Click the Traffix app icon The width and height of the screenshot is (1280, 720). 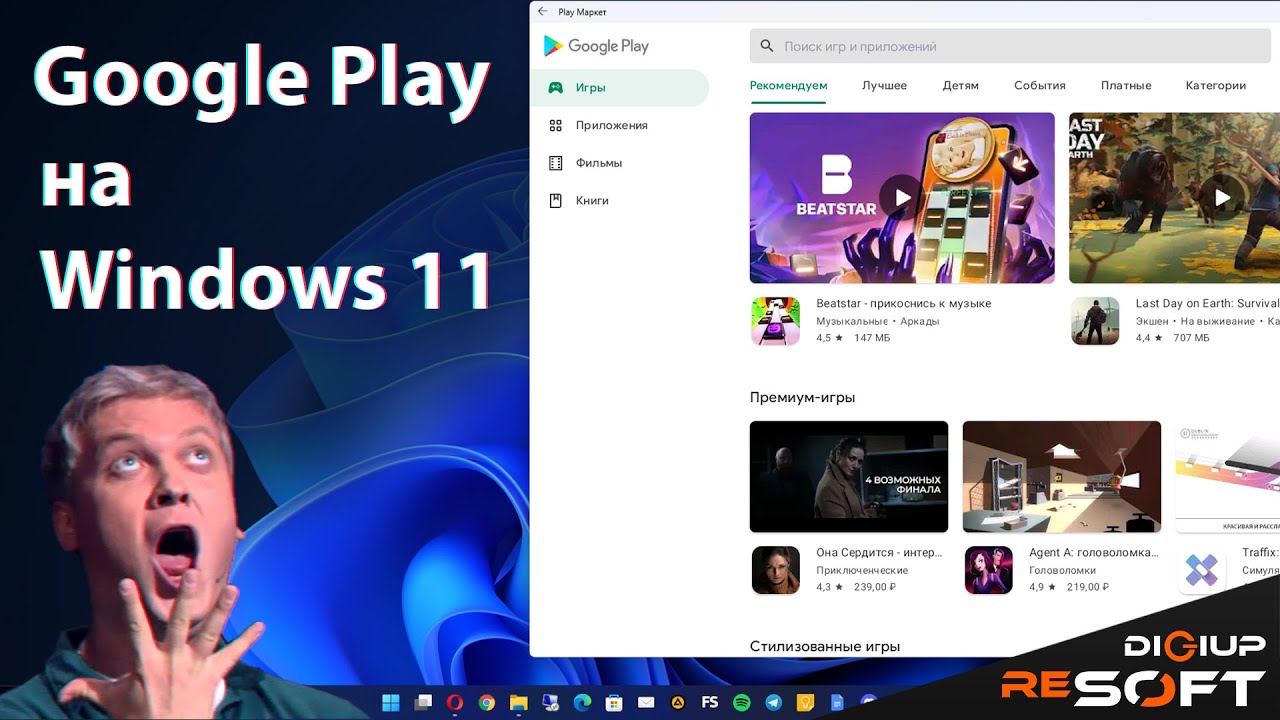point(1201,570)
